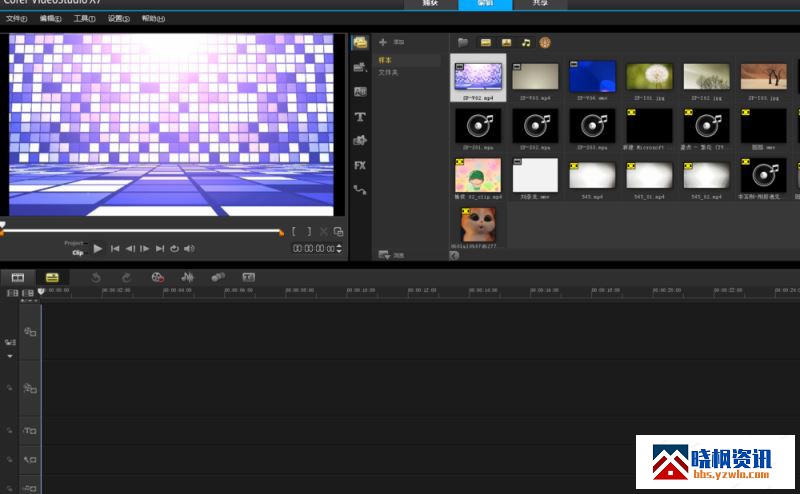This screenshot has width=800, height=494.
Task: Select the SP-V02.mp4 video thumbnail
Action: pyautogui.click(x=478, y=77)
